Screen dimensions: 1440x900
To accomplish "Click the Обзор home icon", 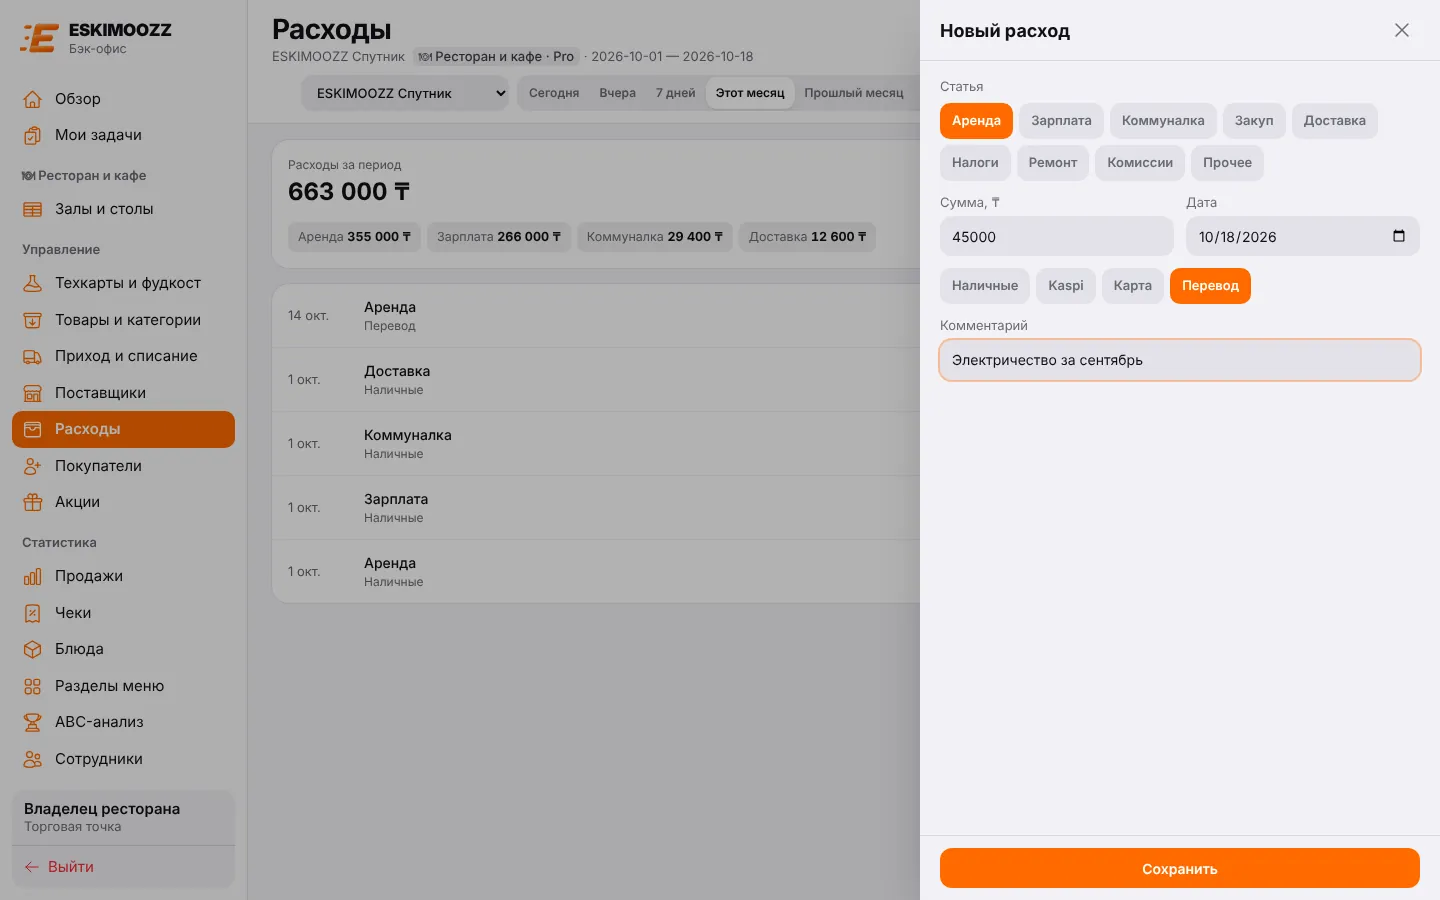I will [x=33, y=99].
